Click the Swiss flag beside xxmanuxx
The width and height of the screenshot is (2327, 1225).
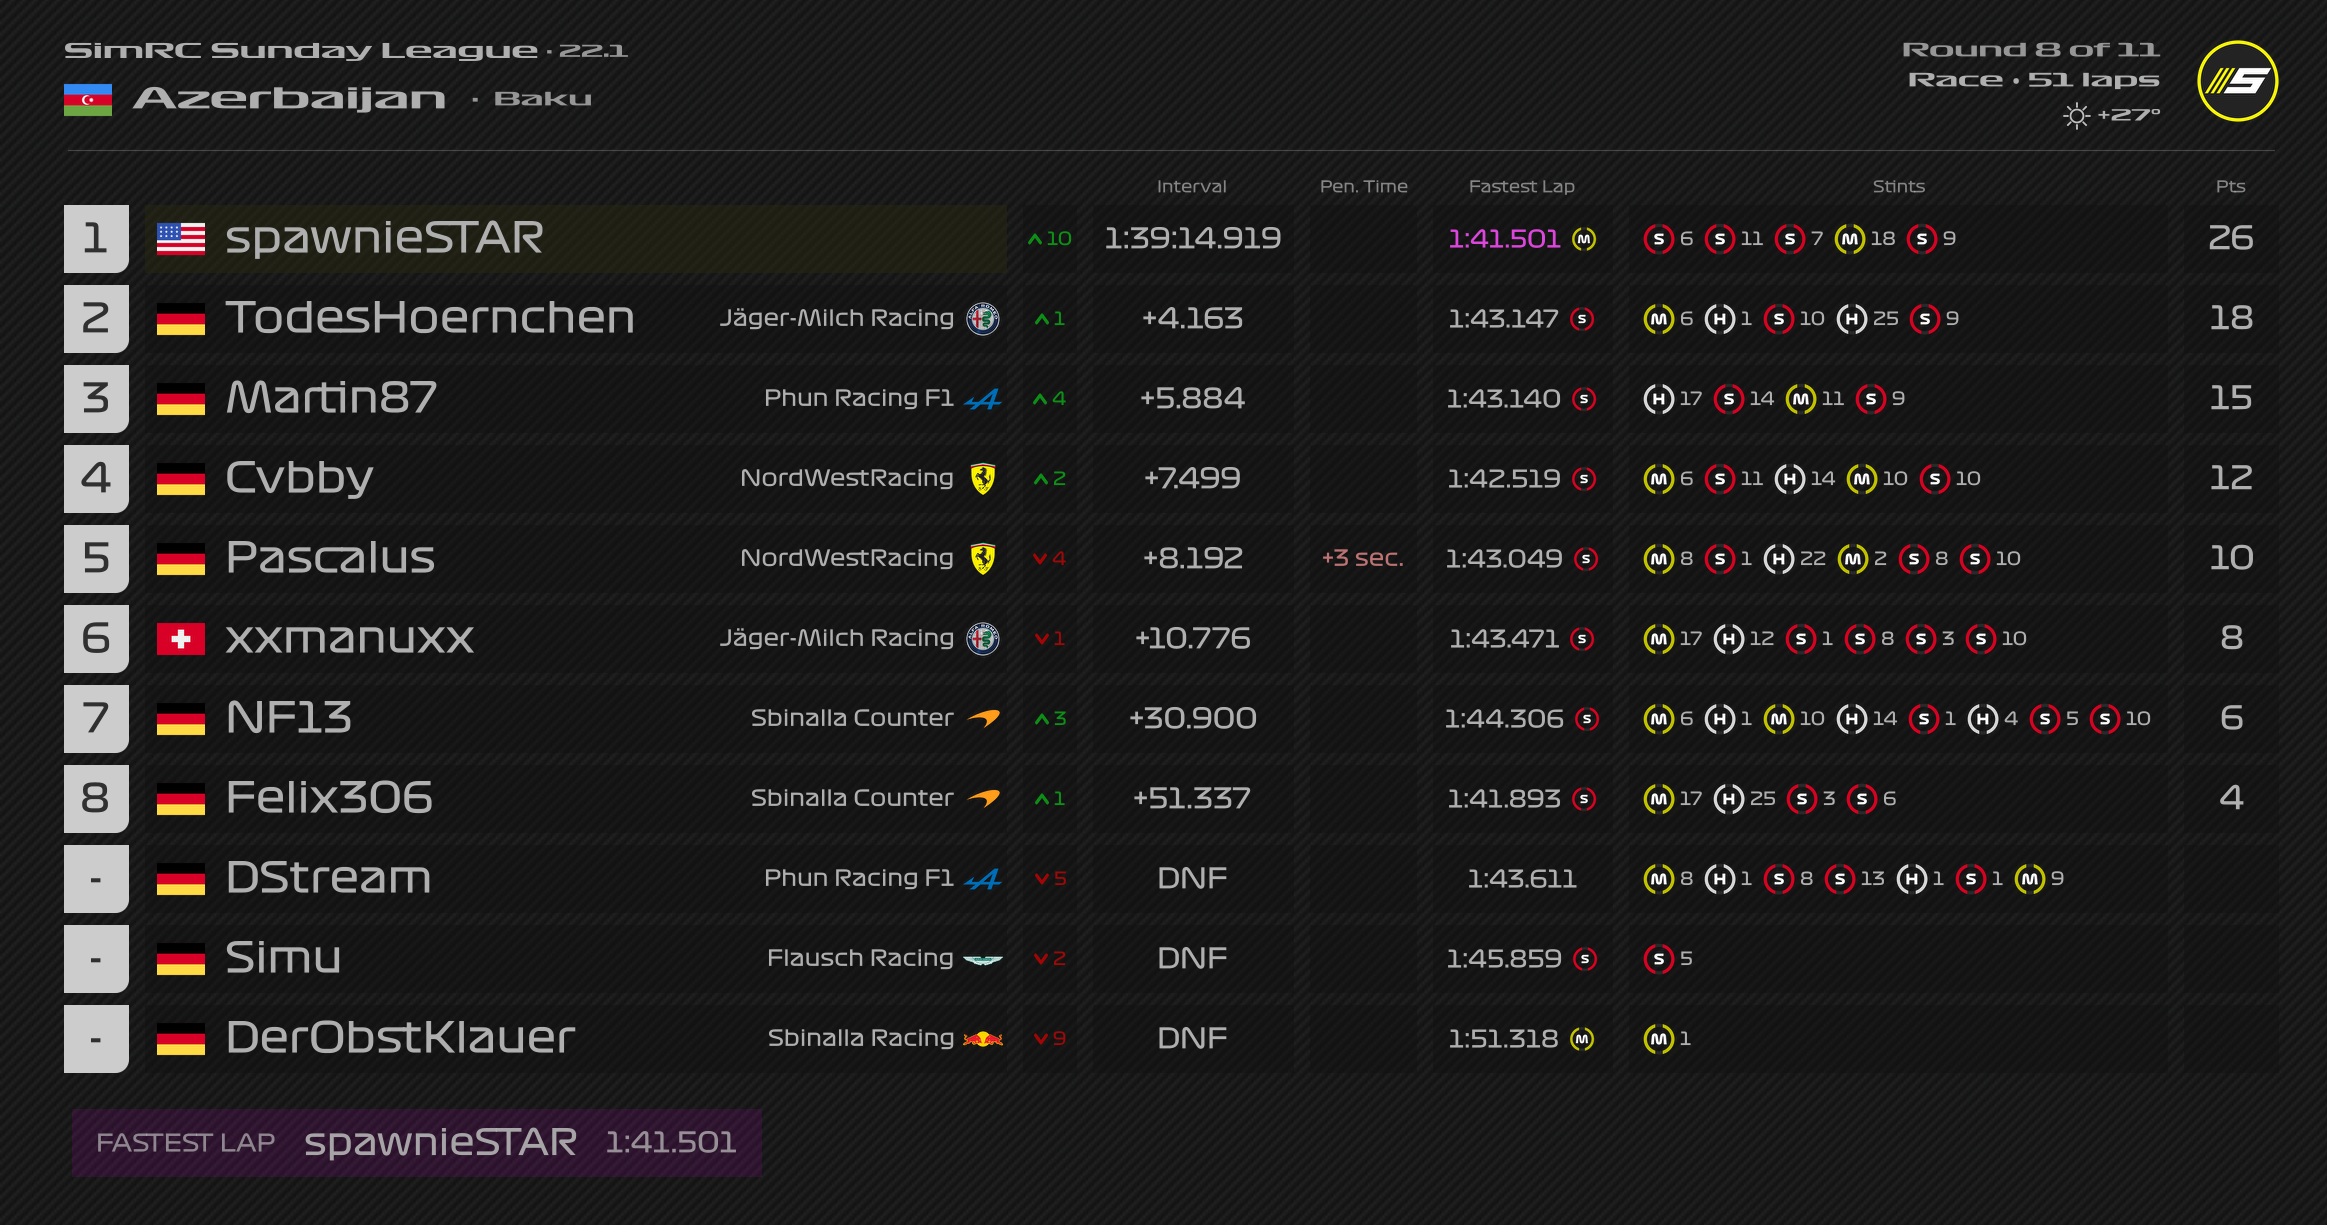[x=181, y=639]
